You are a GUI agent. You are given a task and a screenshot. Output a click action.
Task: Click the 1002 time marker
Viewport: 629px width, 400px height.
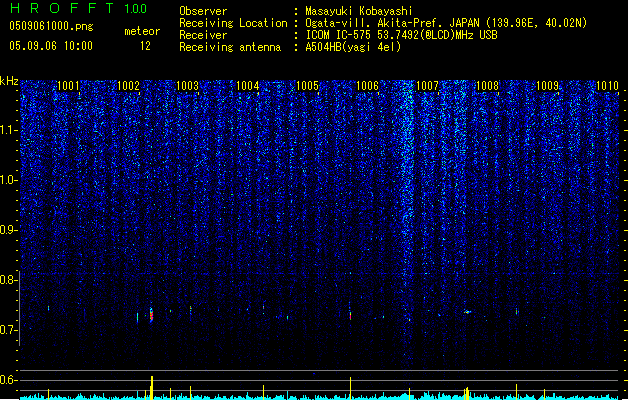tap(128, 85)
